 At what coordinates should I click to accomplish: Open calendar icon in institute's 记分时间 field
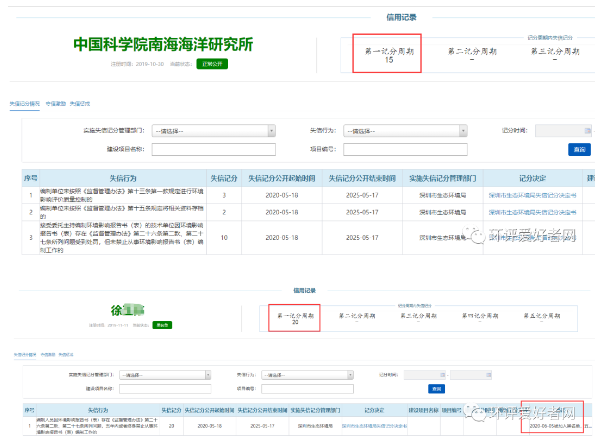588,131
